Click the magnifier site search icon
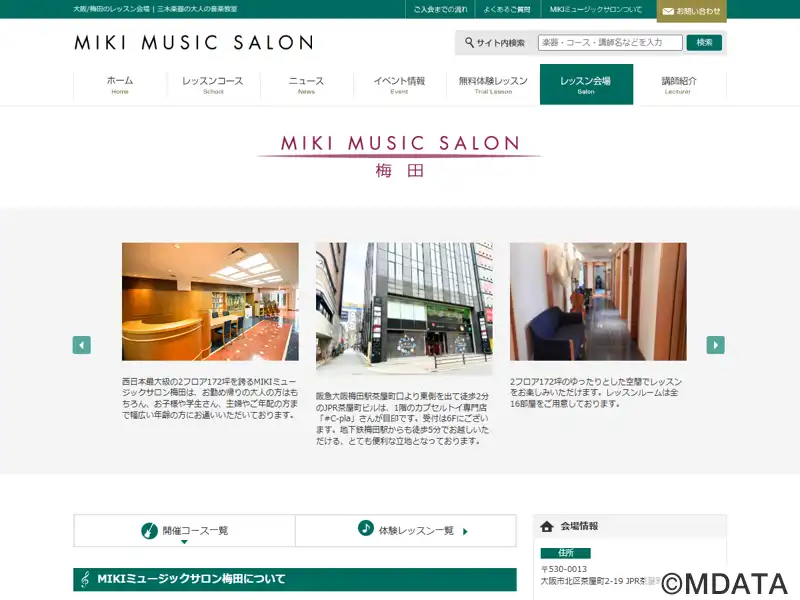The image size is (800, 600). coord(469,43)
